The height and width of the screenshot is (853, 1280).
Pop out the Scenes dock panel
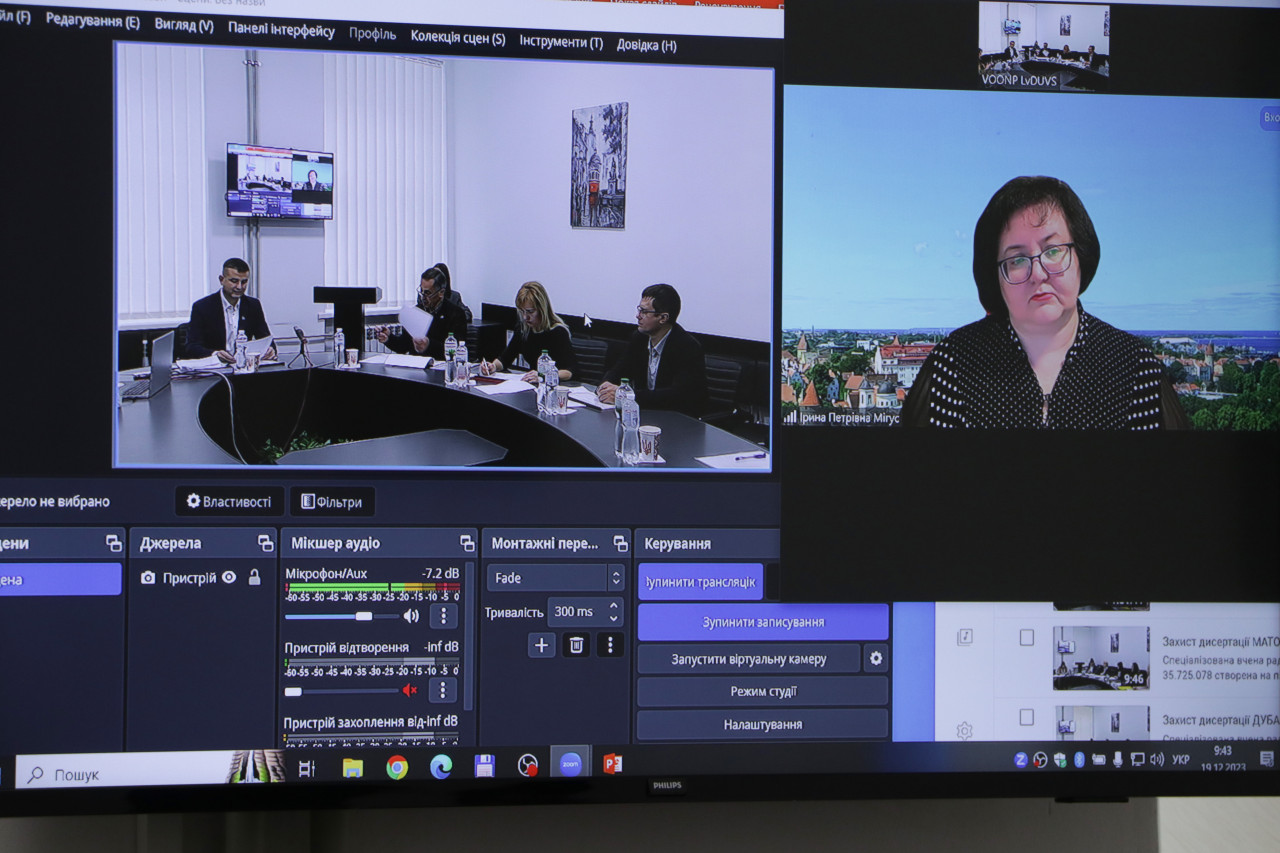point(114,543)
